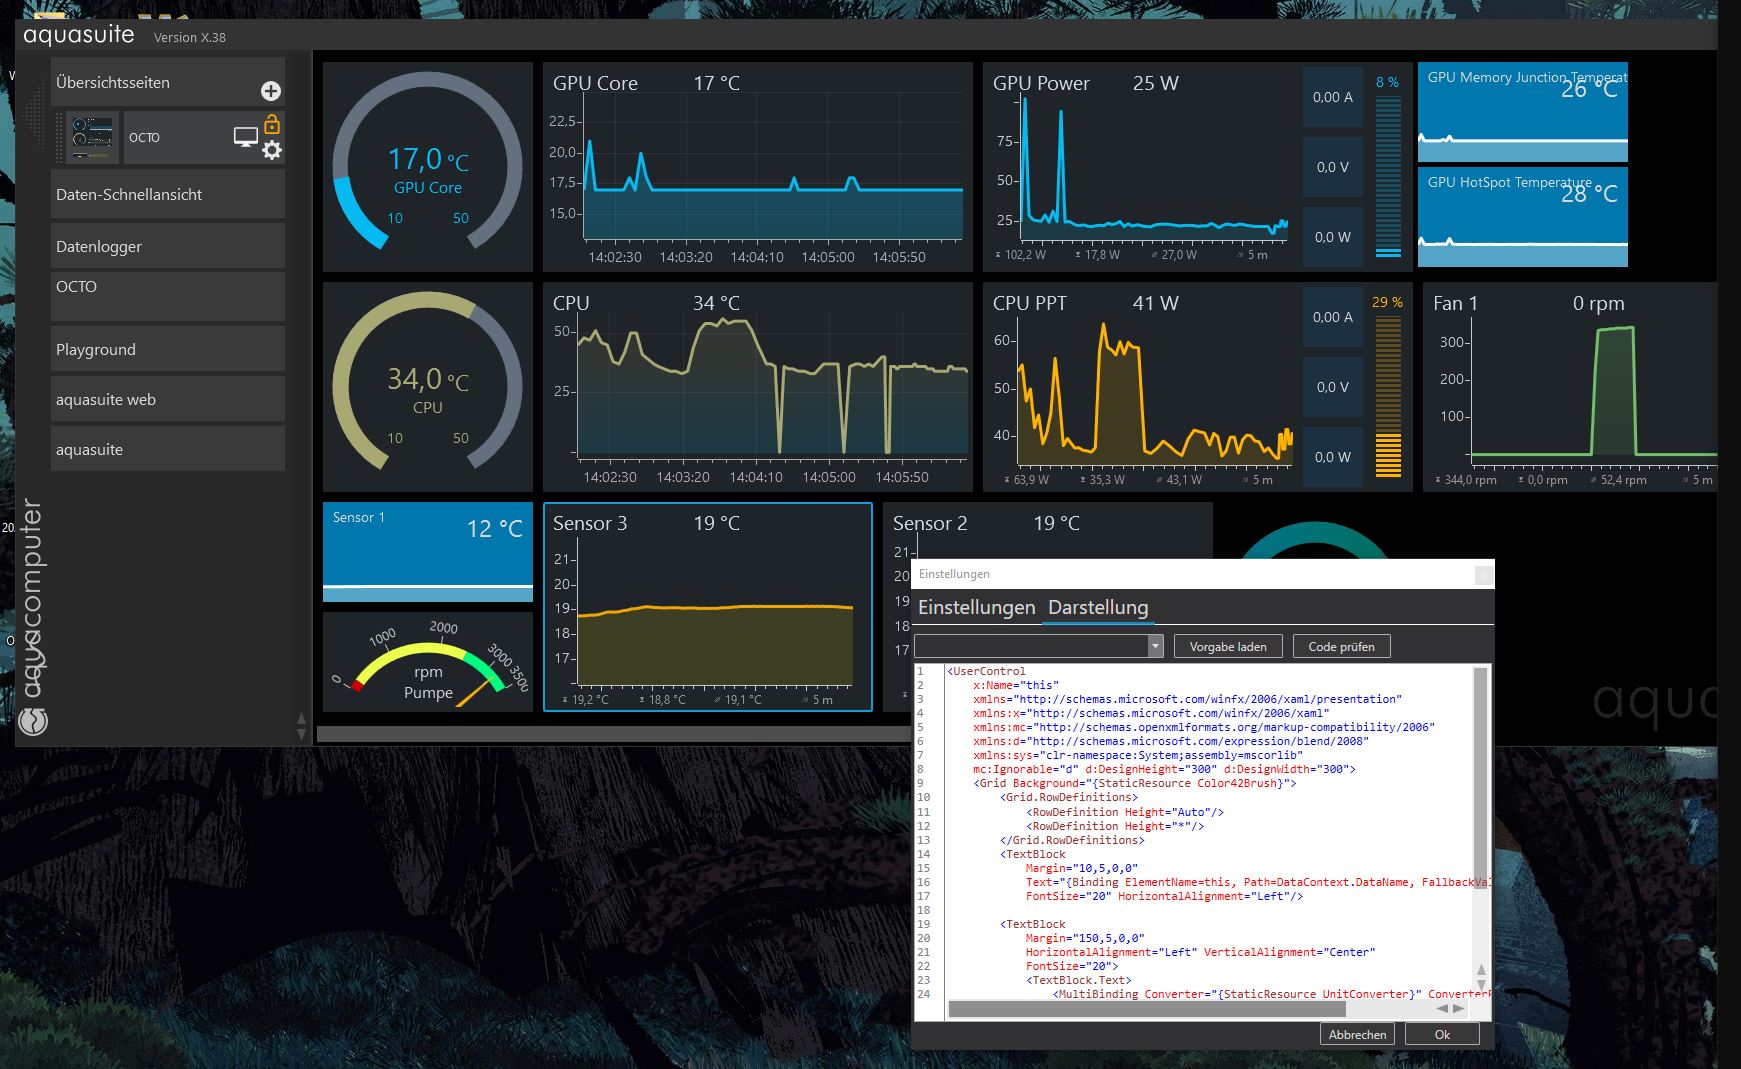The image size is (1741, 1069).
Task: Click the desktop monitor icon on OCTO page
Action: click(x=245, y=137)
